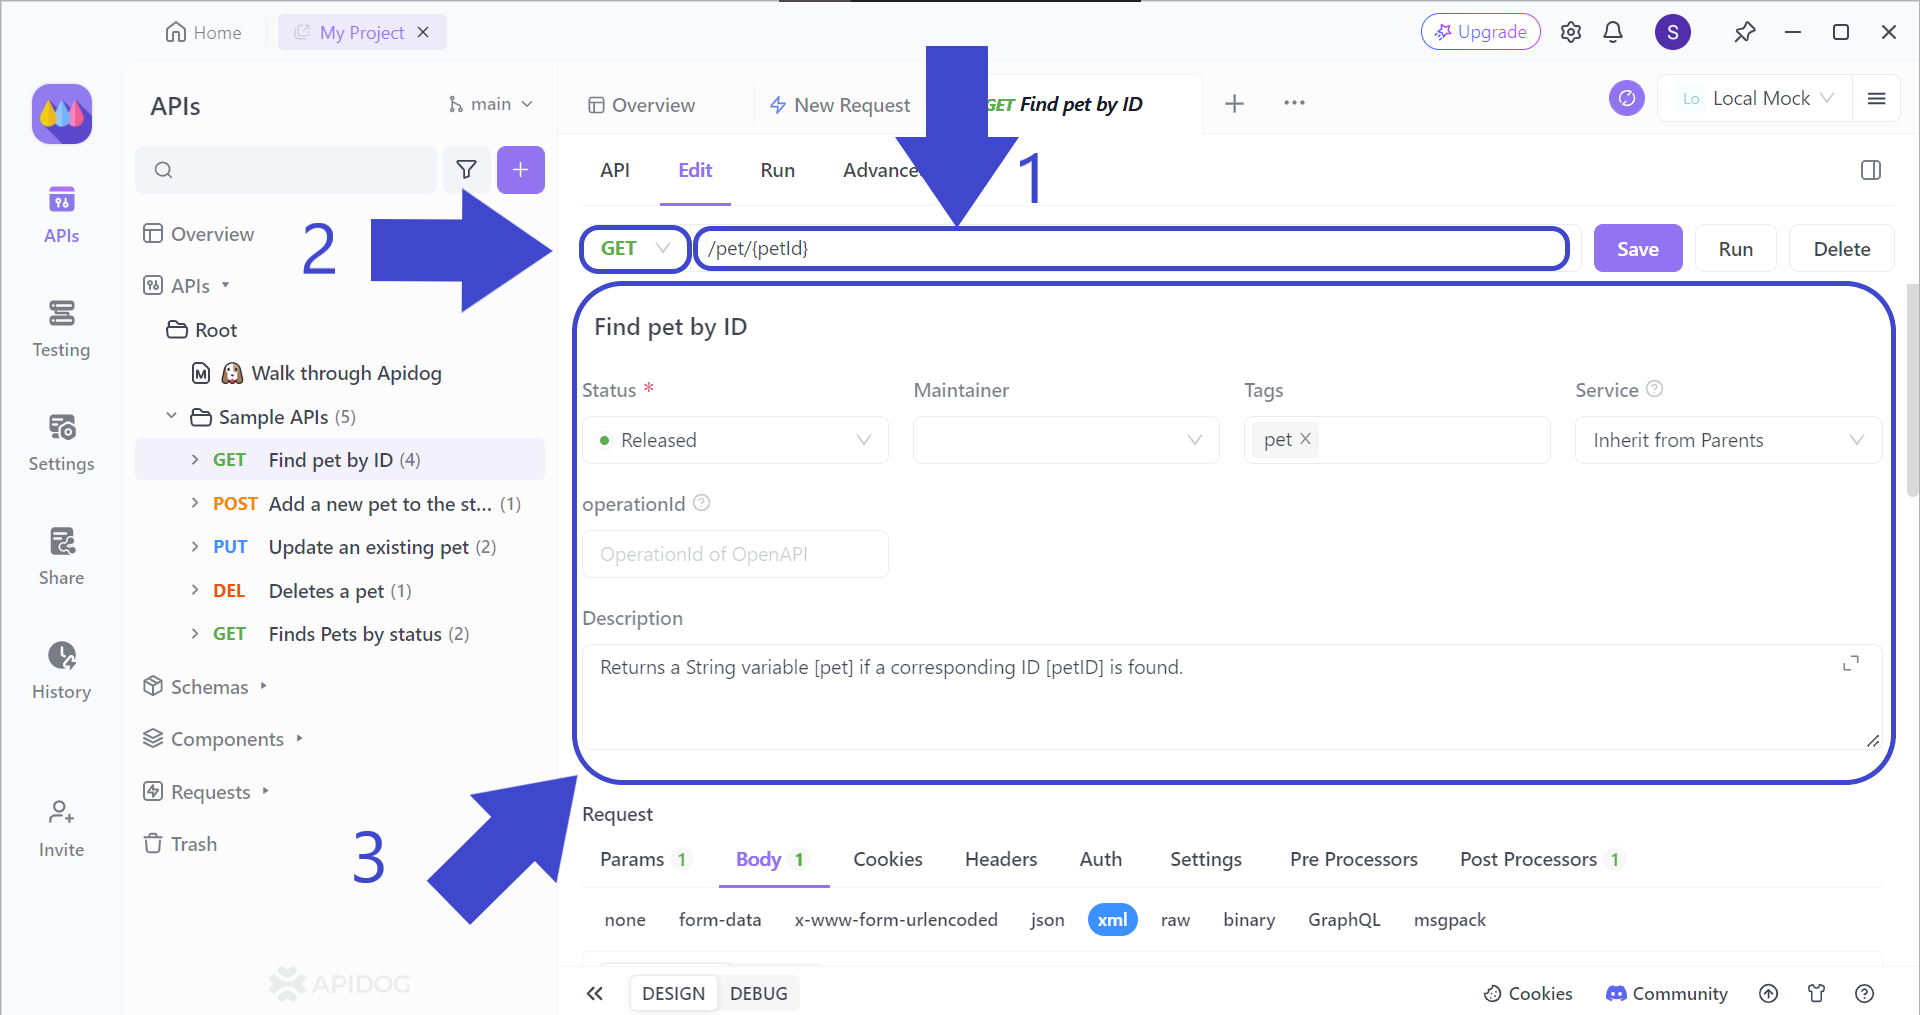Collapse the sidebar using the double-chevron icon
This screenshot has height=1015, width=1920.
(595, 993)
